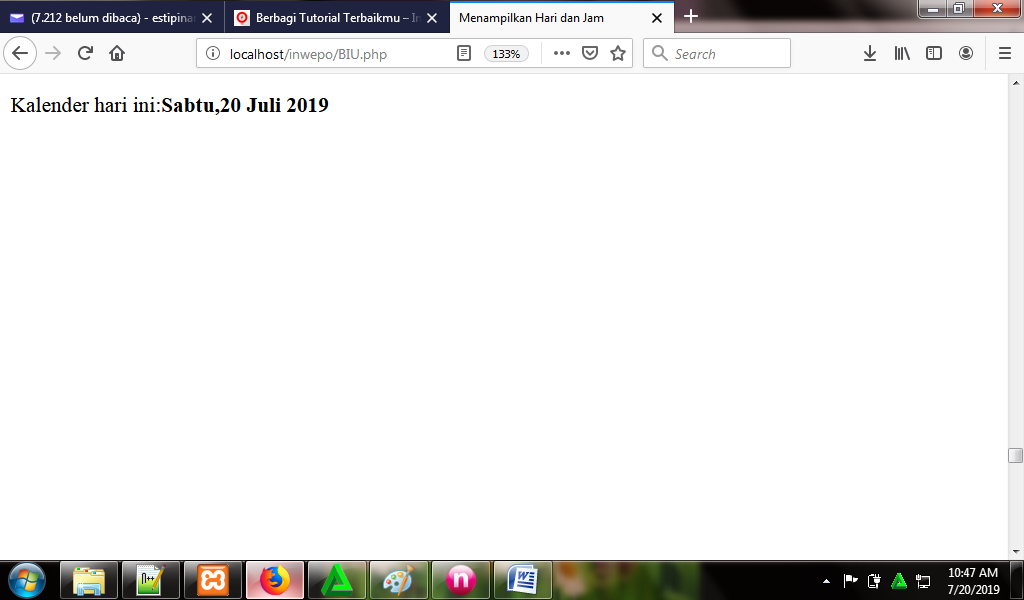Open the page actions three-dot menu
The width and height of the screenshot is (1024, 600).
561,54
